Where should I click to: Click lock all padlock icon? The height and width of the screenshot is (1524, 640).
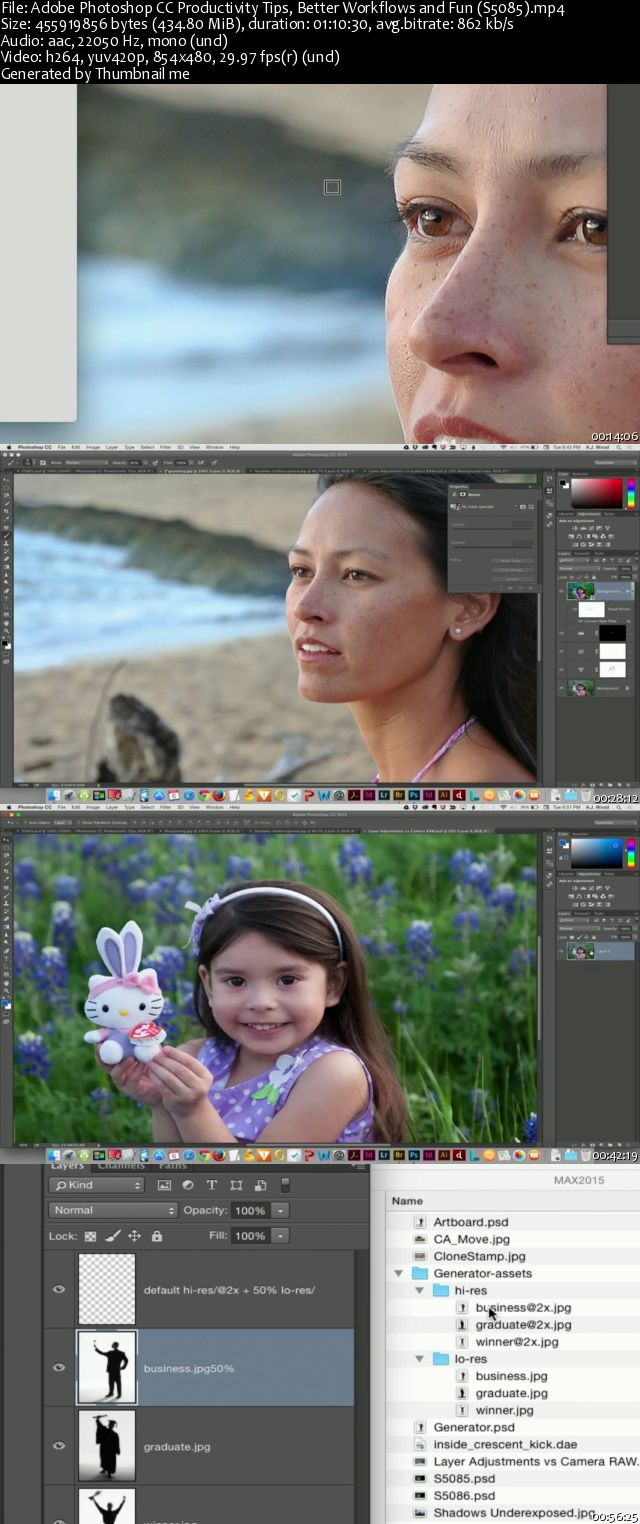(x=157, y=1236)
